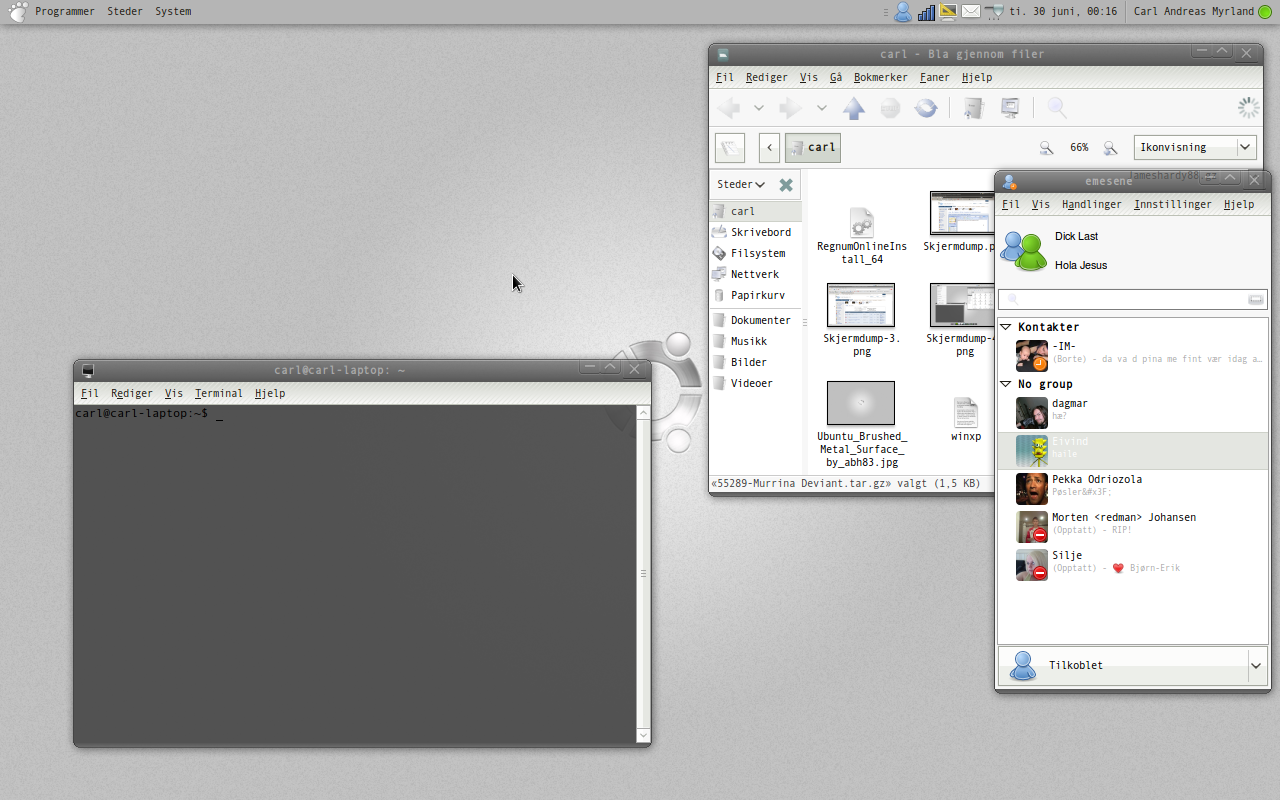
Task: Select contact Pekka Odriozola
Action: click(x=1133, y=488)
